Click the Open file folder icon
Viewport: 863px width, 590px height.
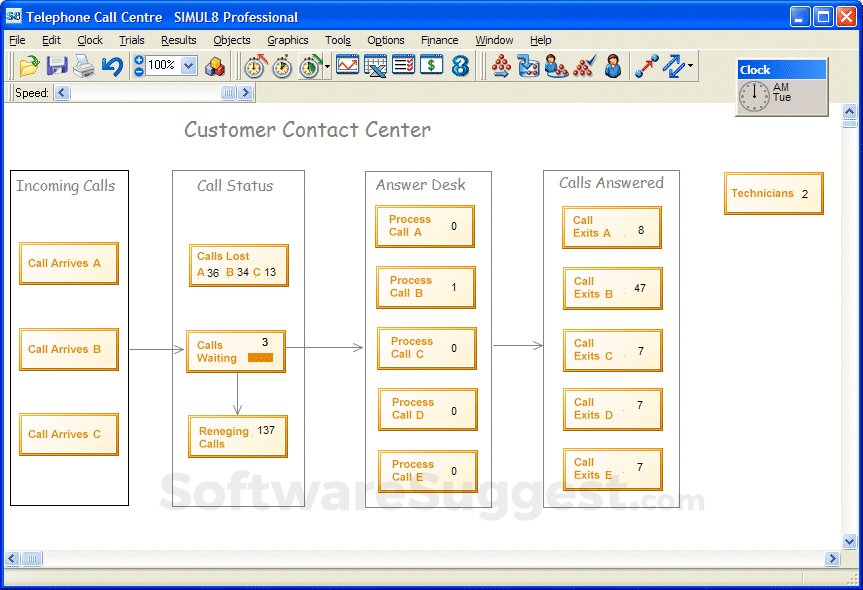click(x=29, y=66)
